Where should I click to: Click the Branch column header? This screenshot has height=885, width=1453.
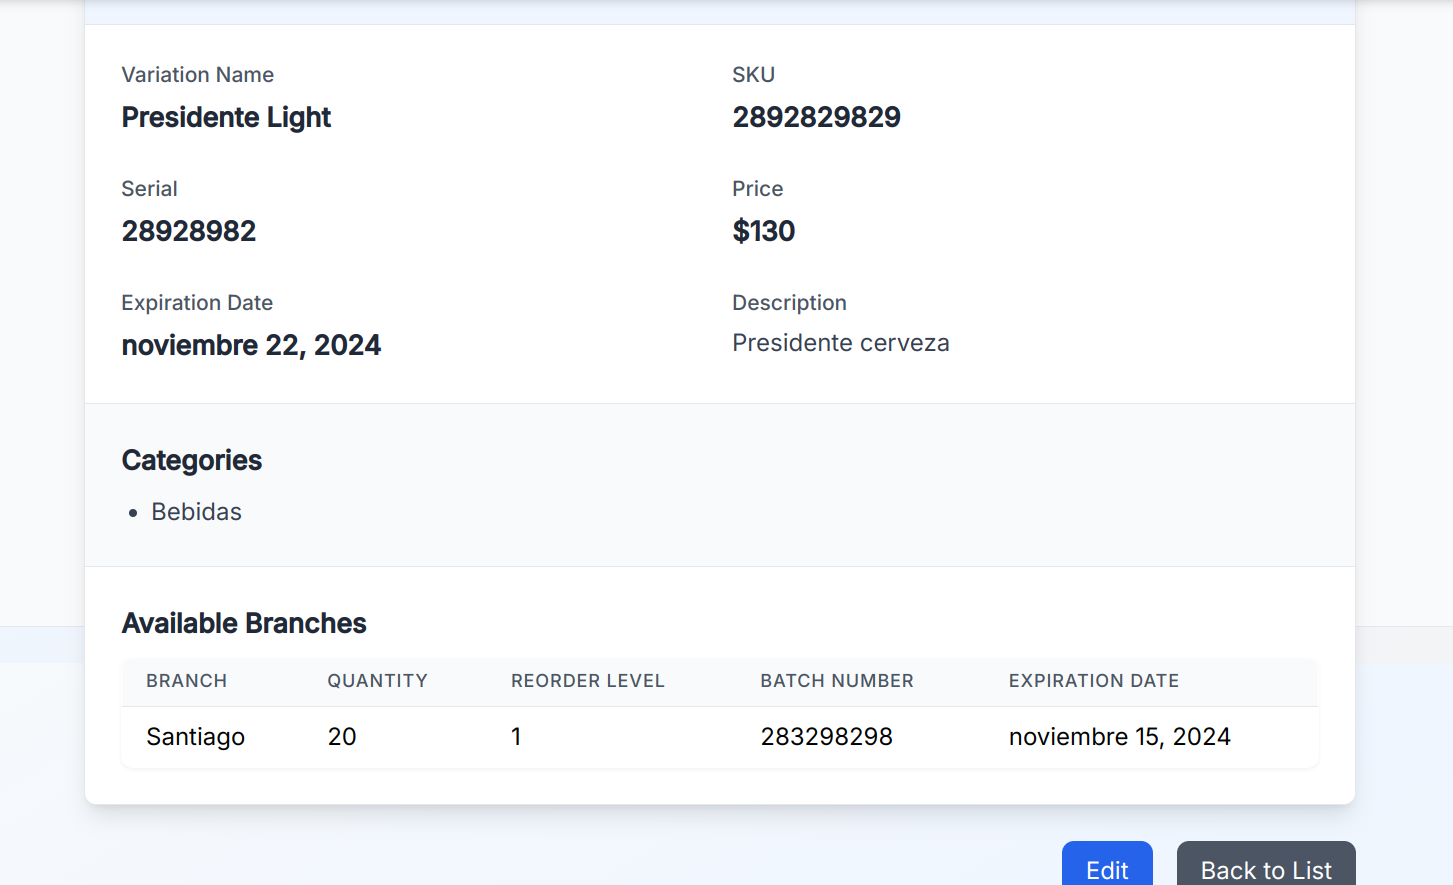click(x=187, y=681)
